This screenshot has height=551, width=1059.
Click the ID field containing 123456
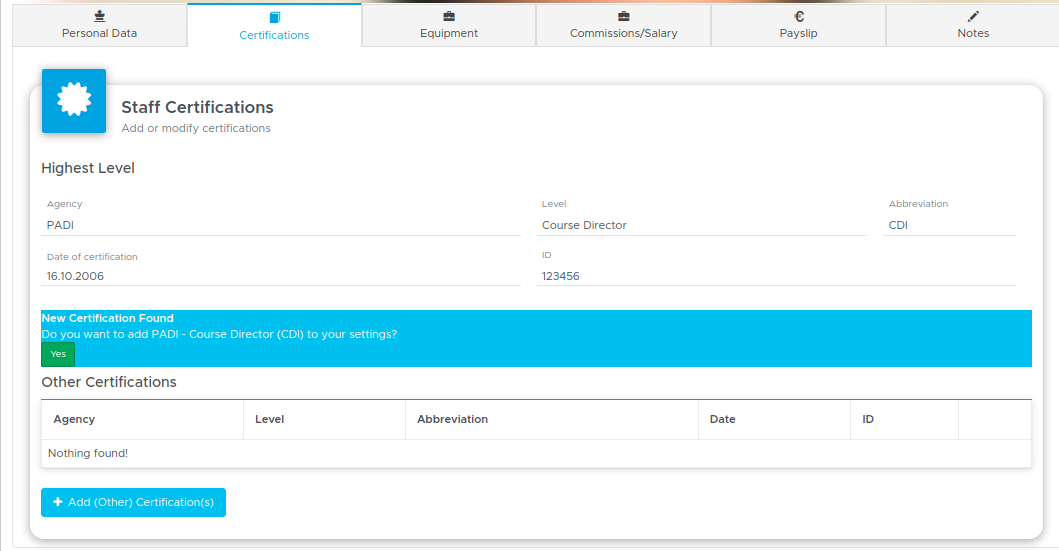coord(776,276)
